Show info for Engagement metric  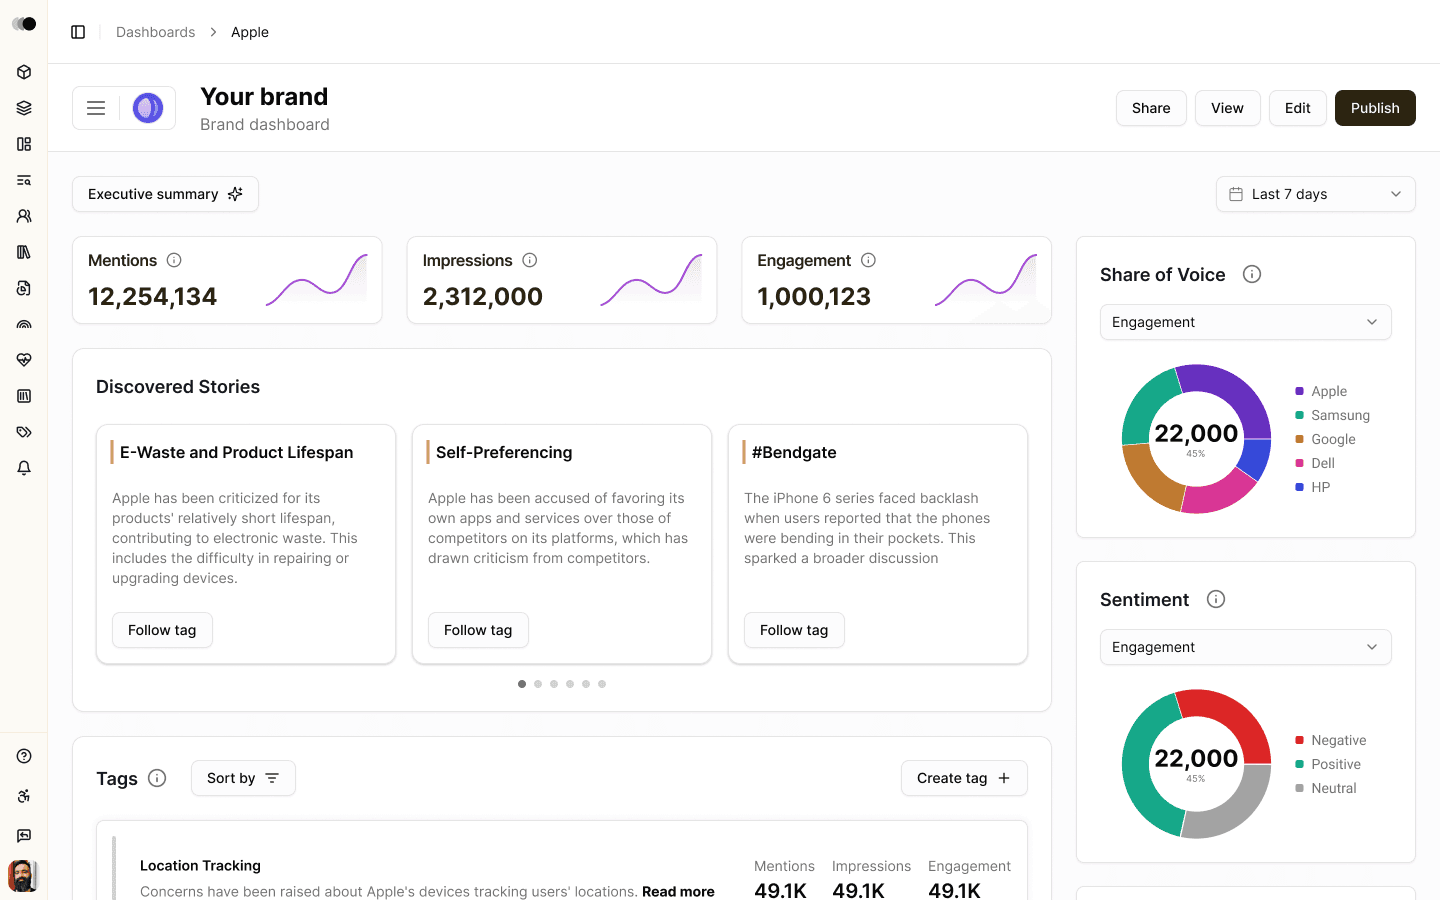pos(868,260)
